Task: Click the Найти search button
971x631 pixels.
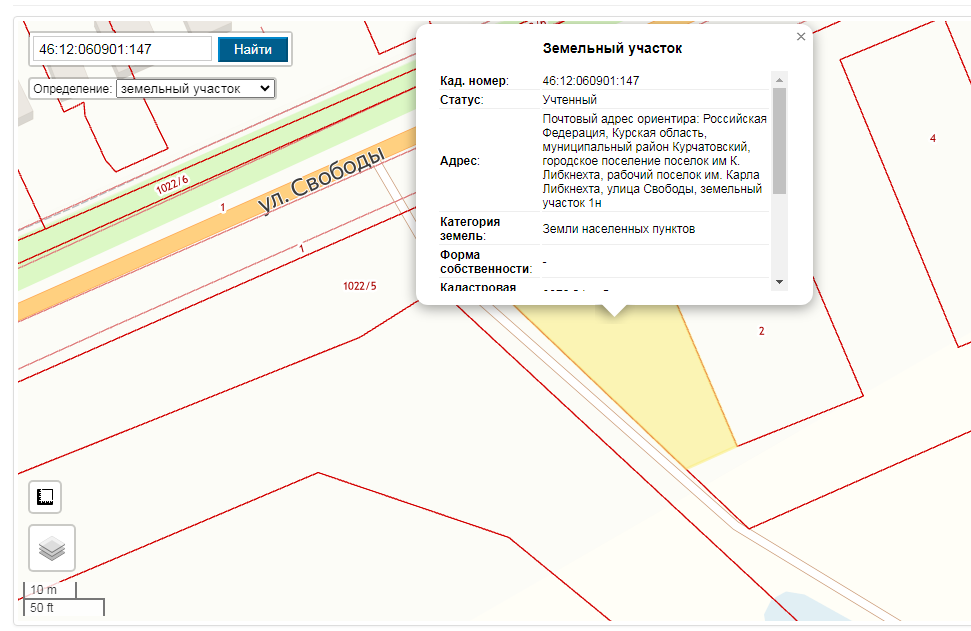Action: coord(253,50)
